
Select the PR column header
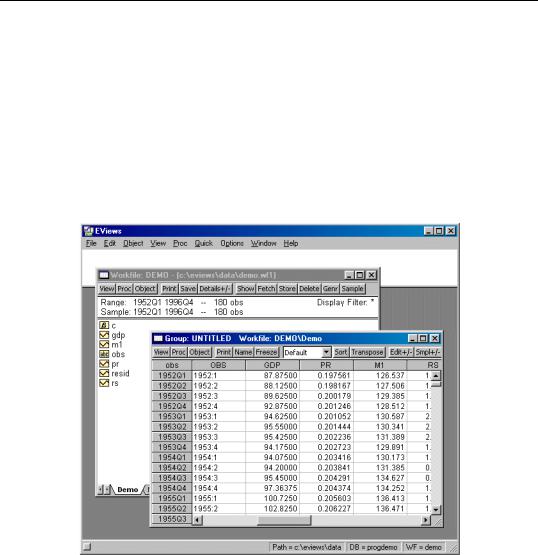[x=326, y=365]
